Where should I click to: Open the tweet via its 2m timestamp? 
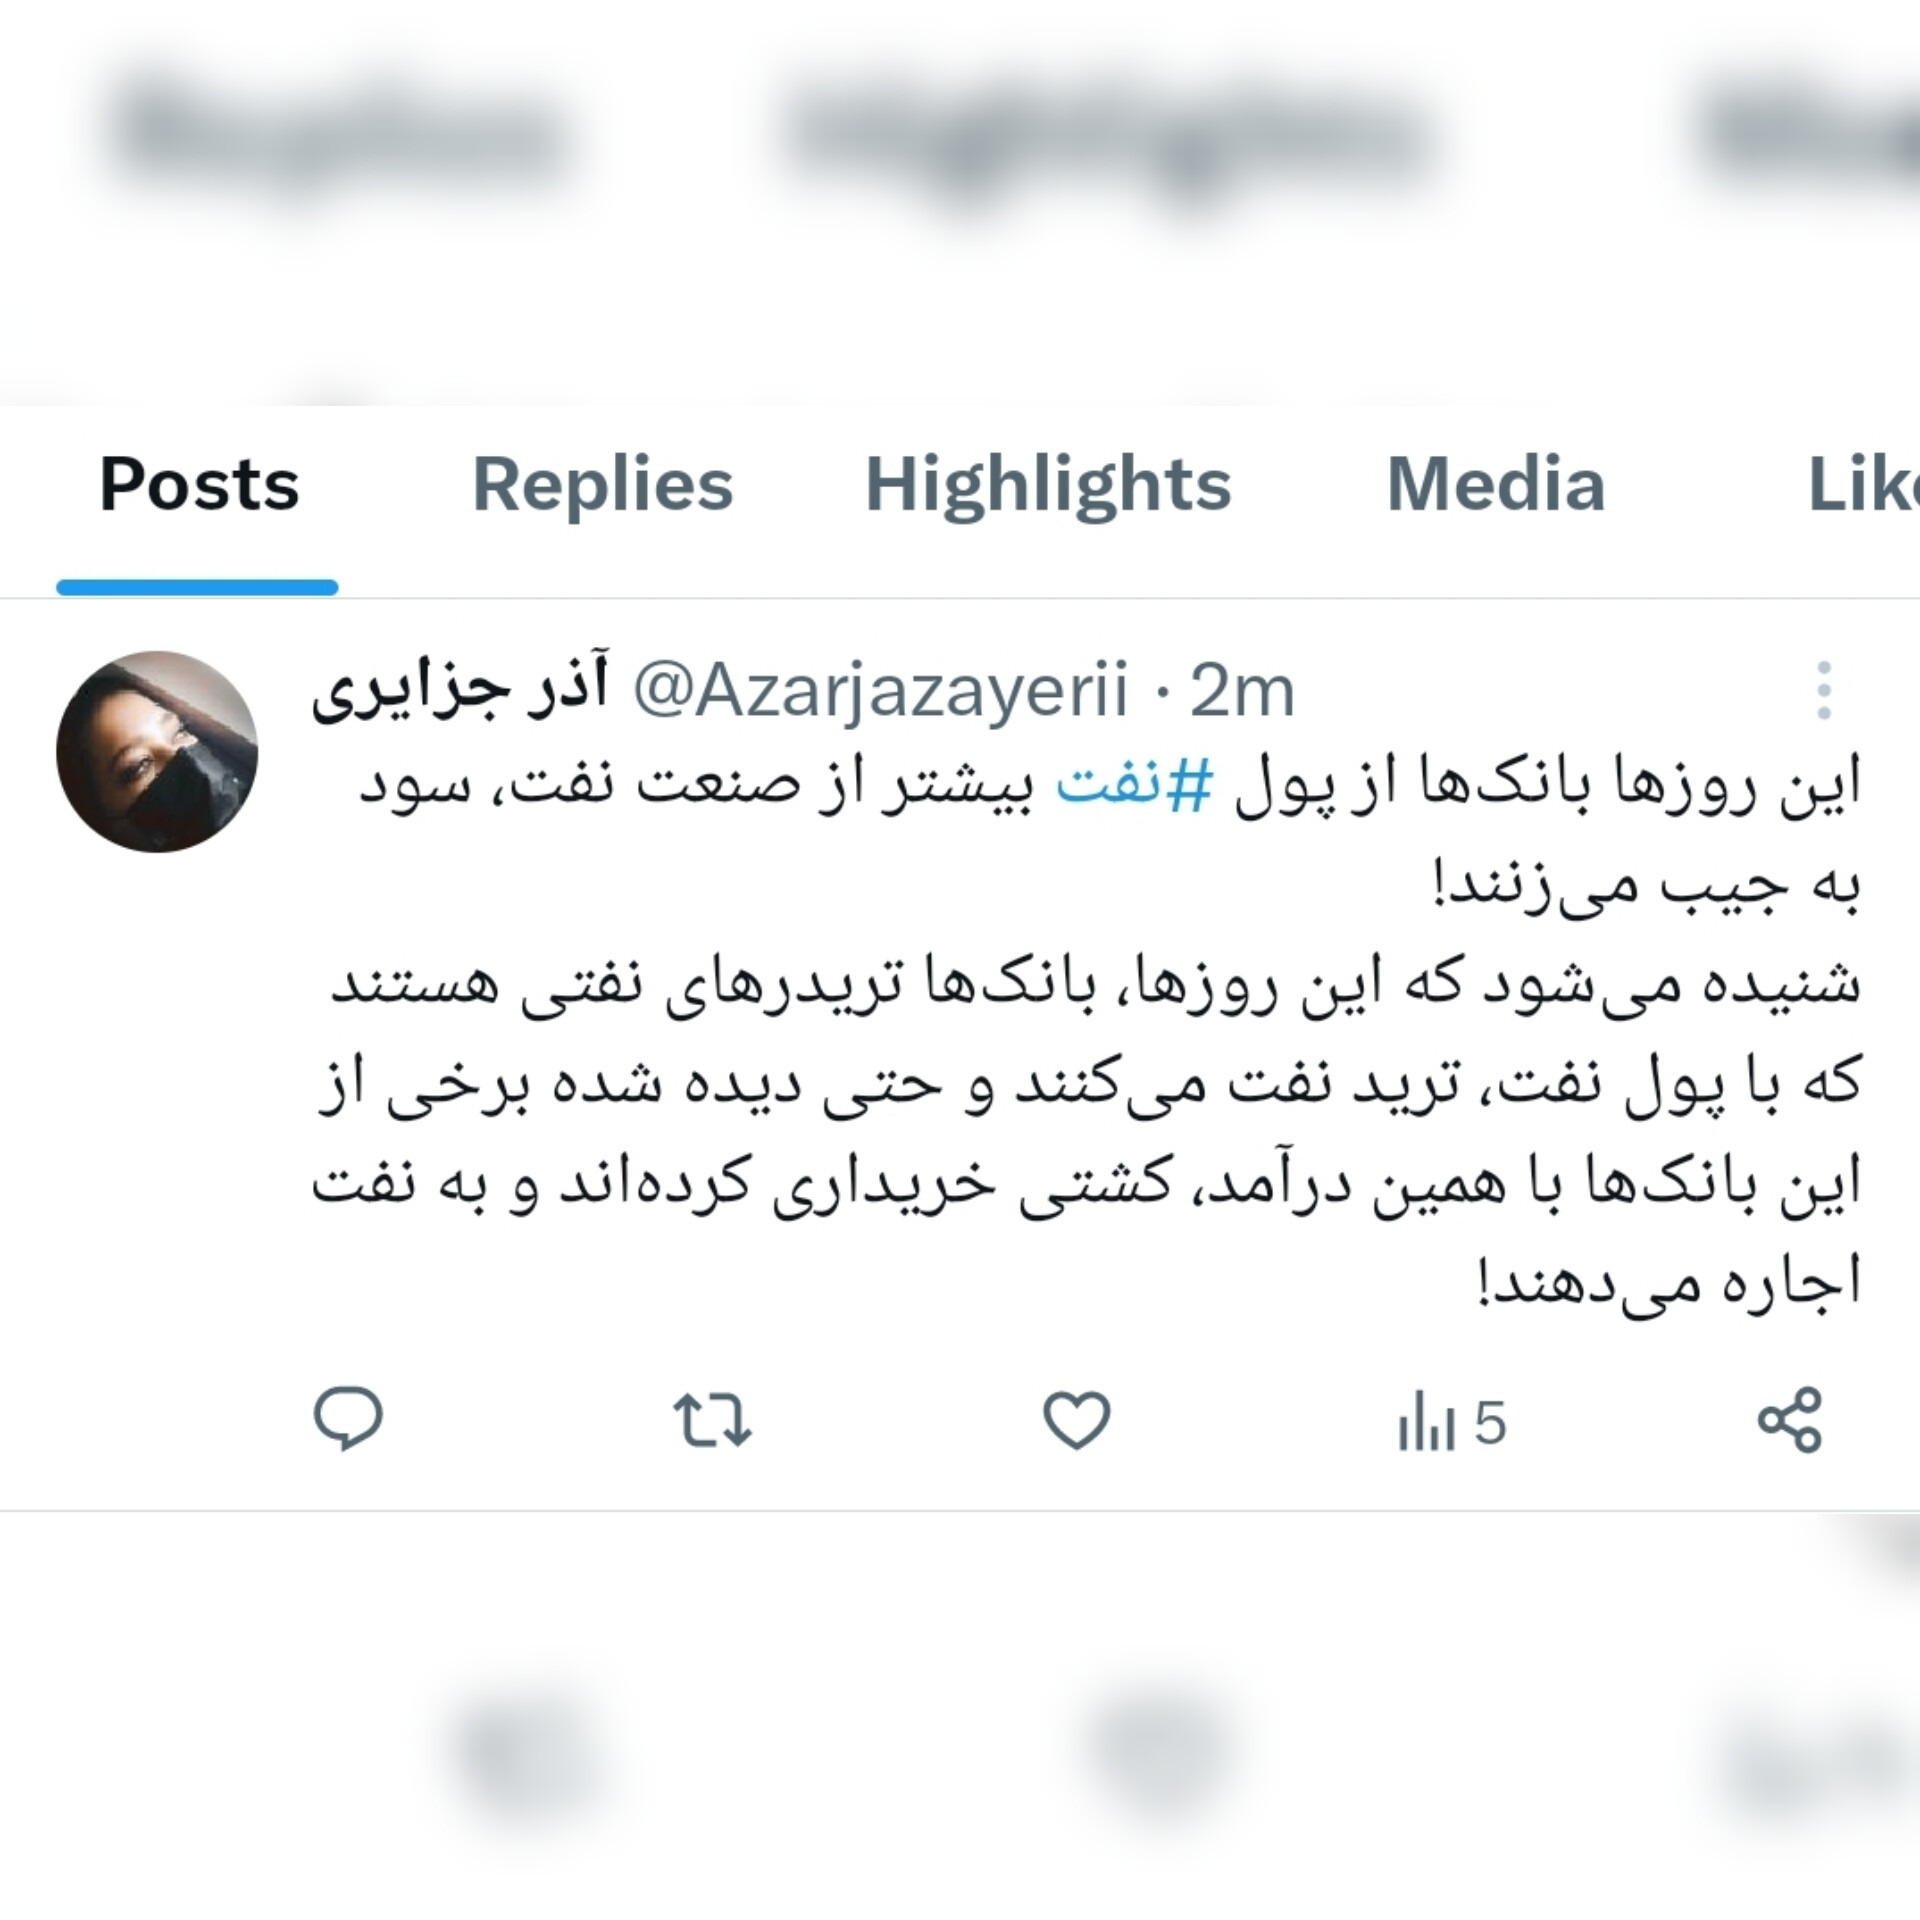pyautogui.click(x=1242, y=690)
